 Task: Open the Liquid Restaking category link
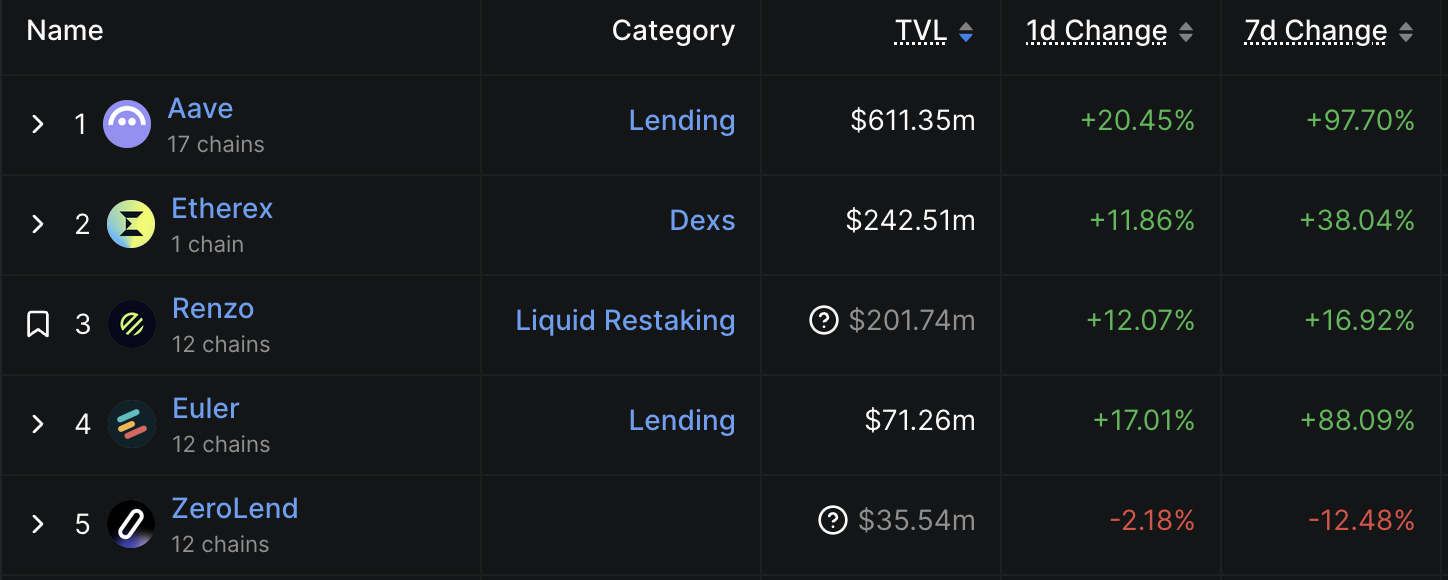625,320
